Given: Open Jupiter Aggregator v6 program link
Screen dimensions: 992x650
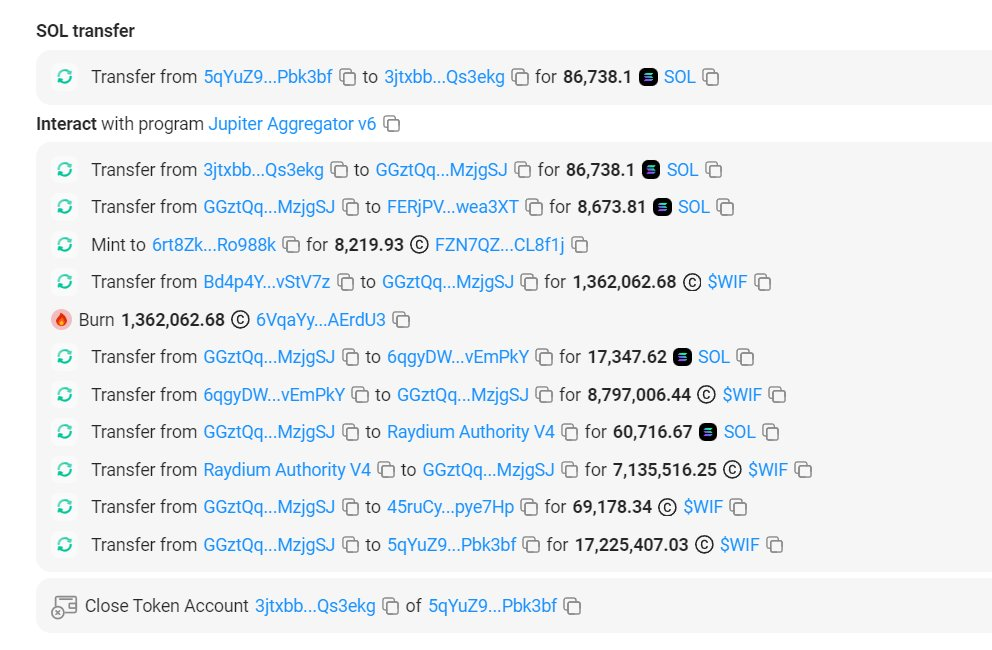Looking at the screenshot, I should 292,124.
